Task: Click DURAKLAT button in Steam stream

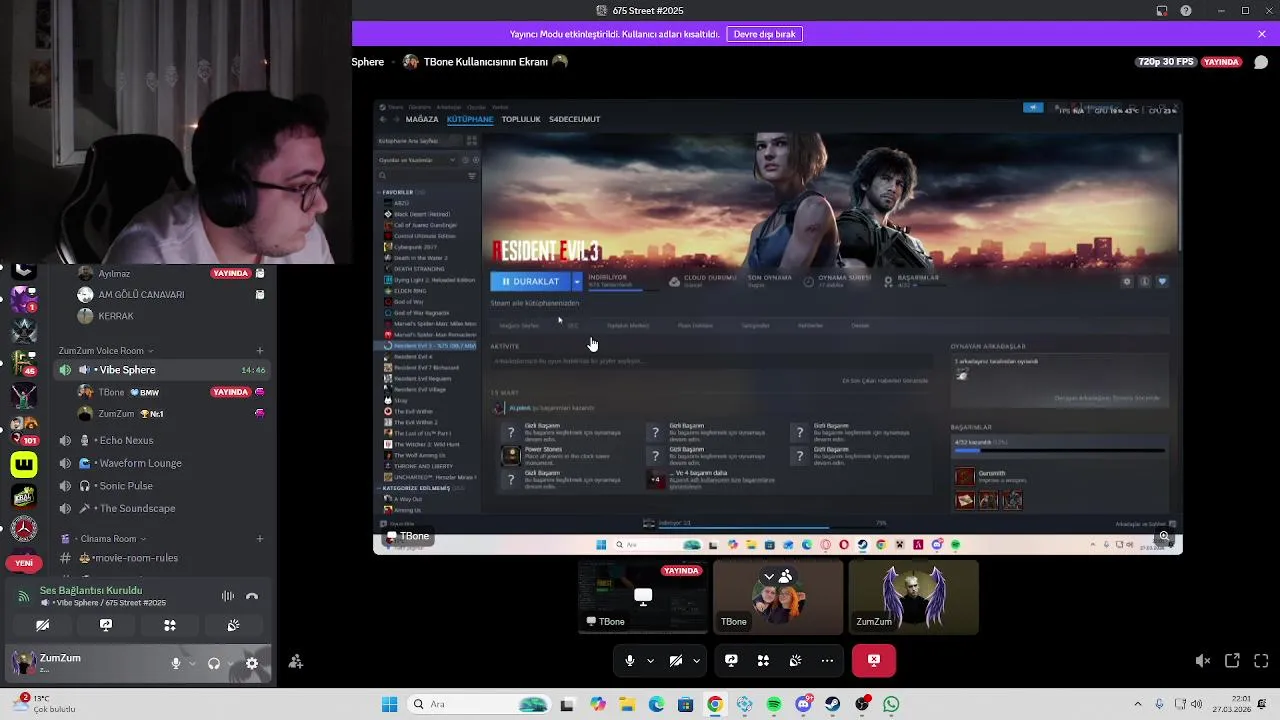Action: (x=530, y=282)
